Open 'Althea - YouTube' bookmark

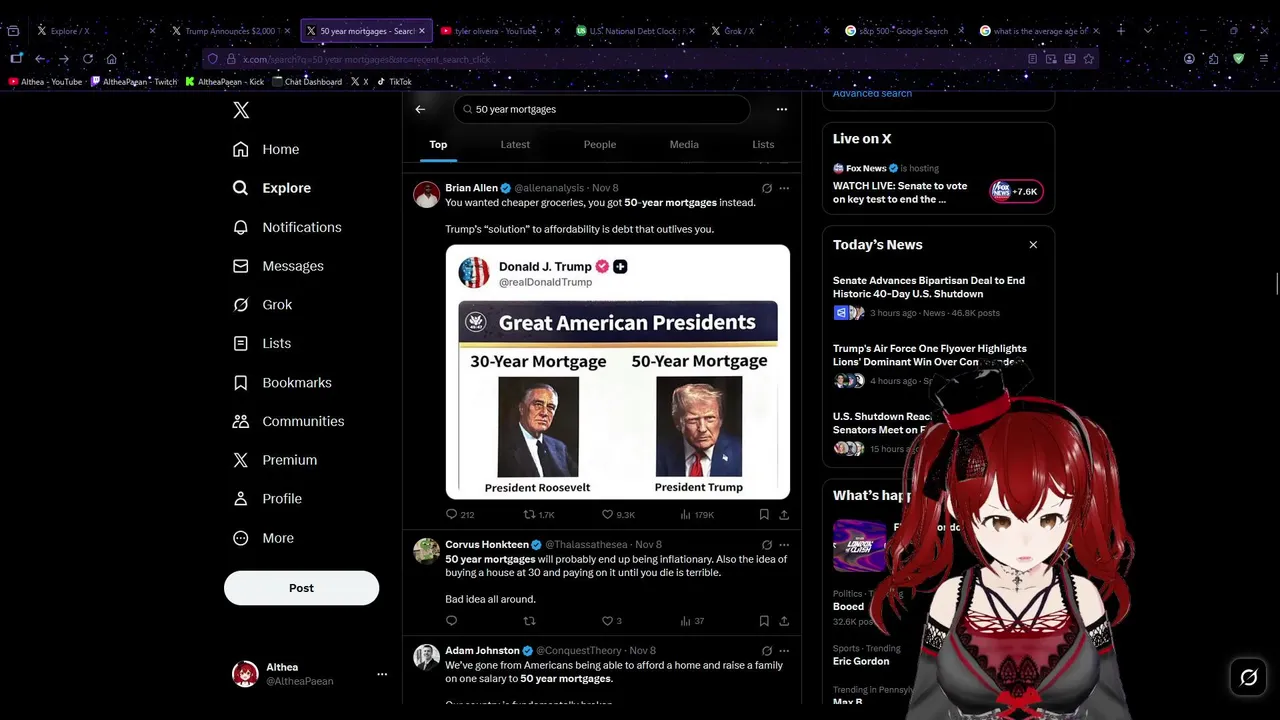(46, 82)
